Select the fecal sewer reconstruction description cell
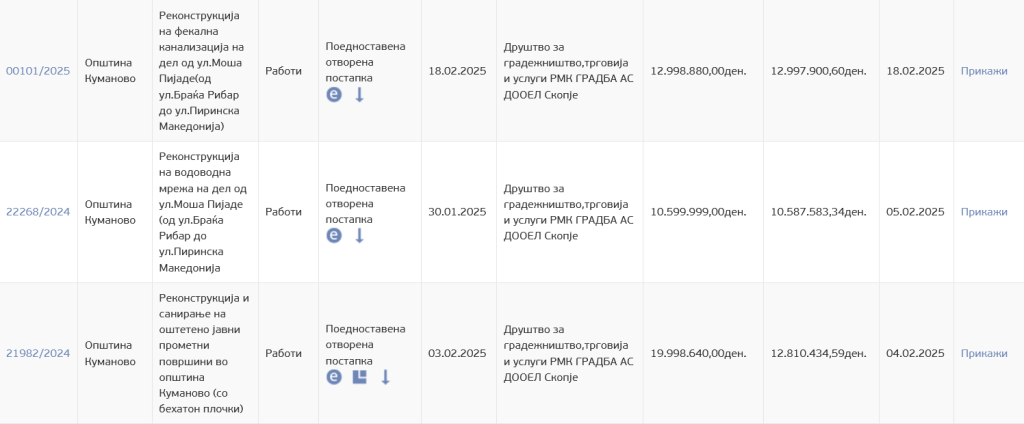The image size is (1024, 424). point(205,71)
